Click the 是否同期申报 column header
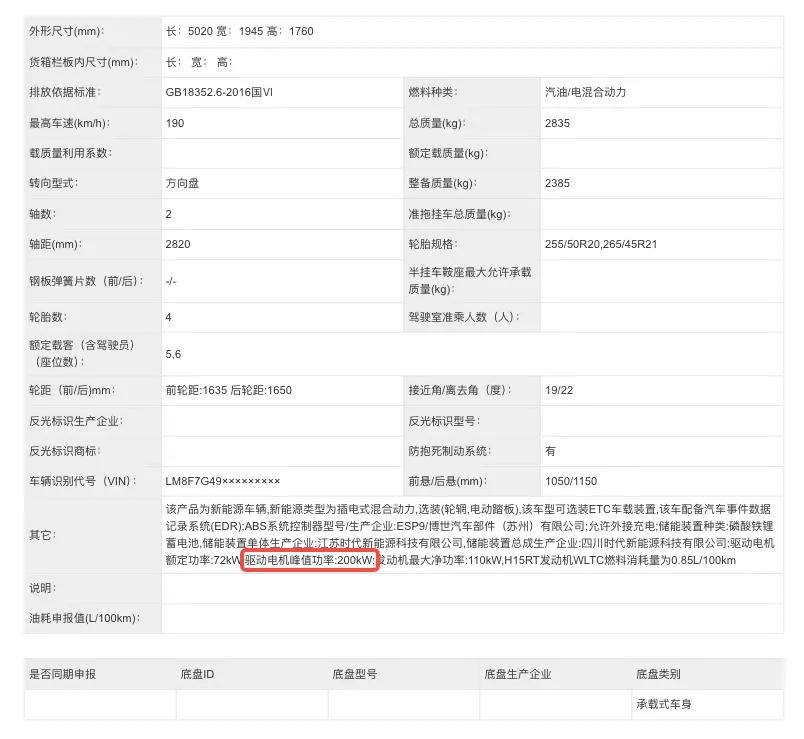 click(x=63, y=674)
